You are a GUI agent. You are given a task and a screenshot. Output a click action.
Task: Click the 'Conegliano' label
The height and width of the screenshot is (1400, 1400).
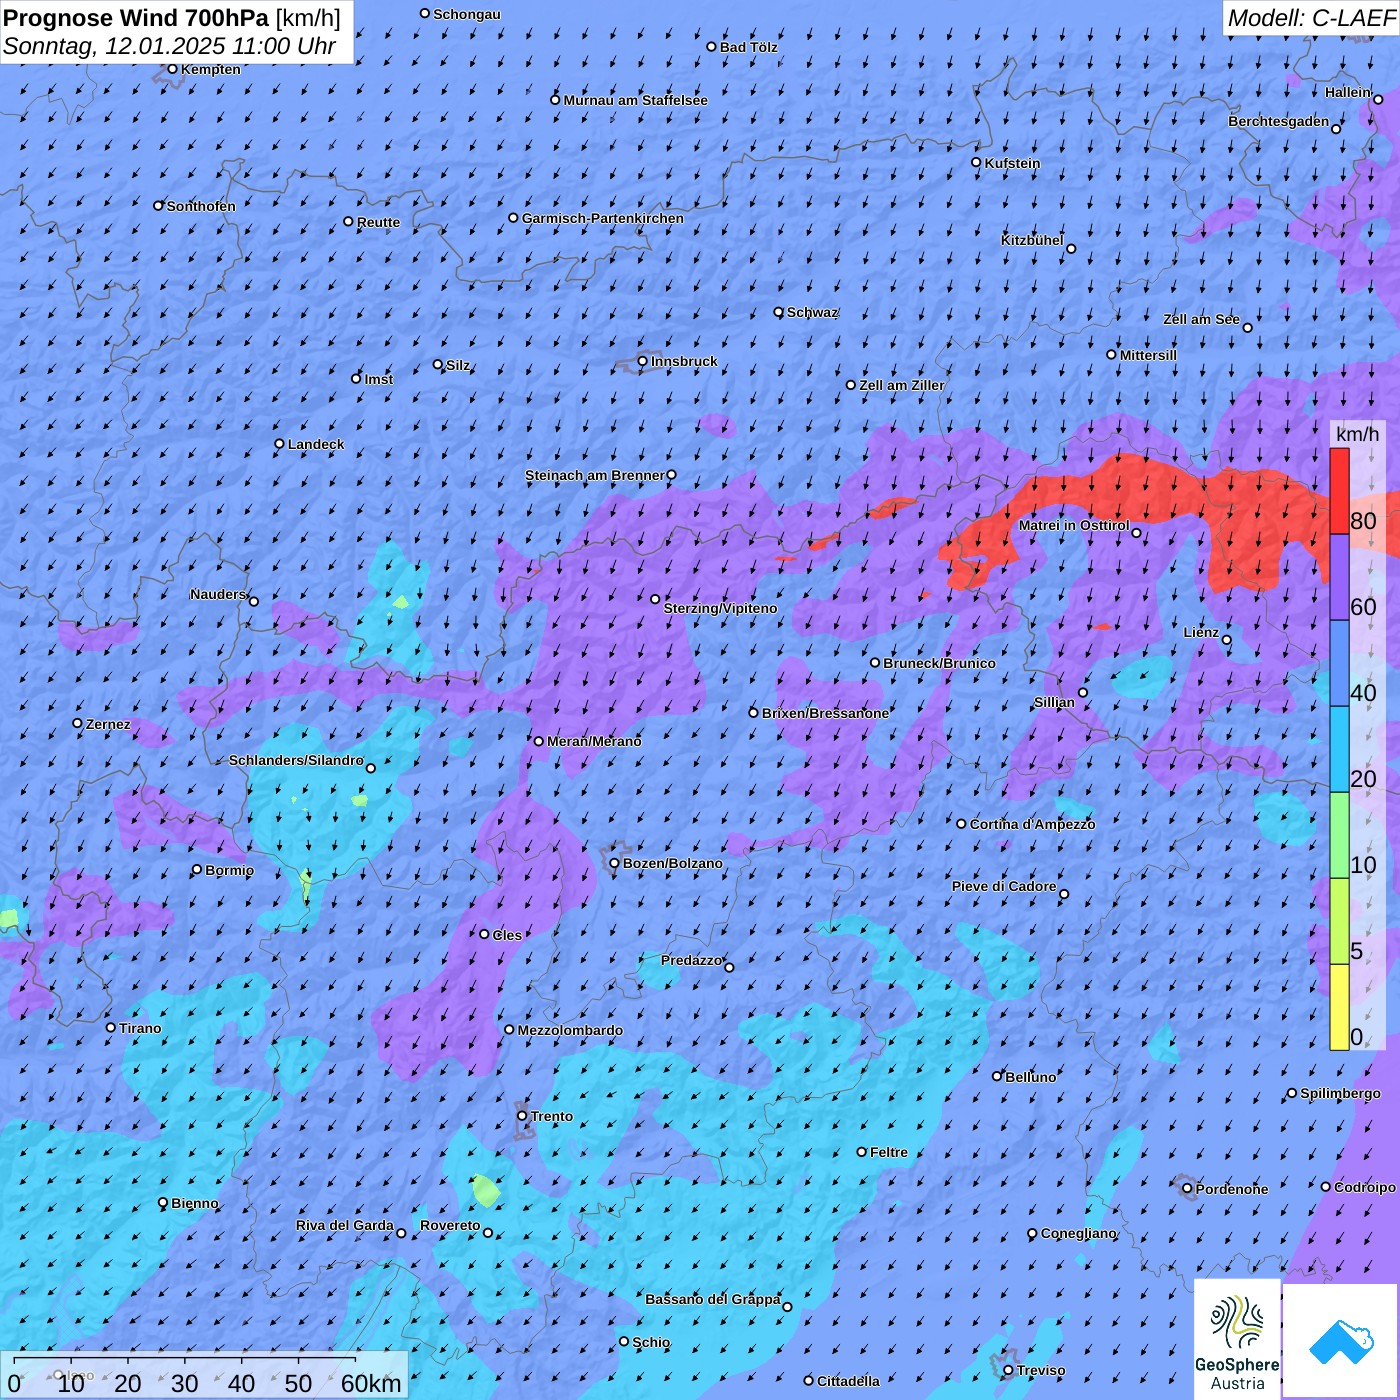pos(1078,1233)
